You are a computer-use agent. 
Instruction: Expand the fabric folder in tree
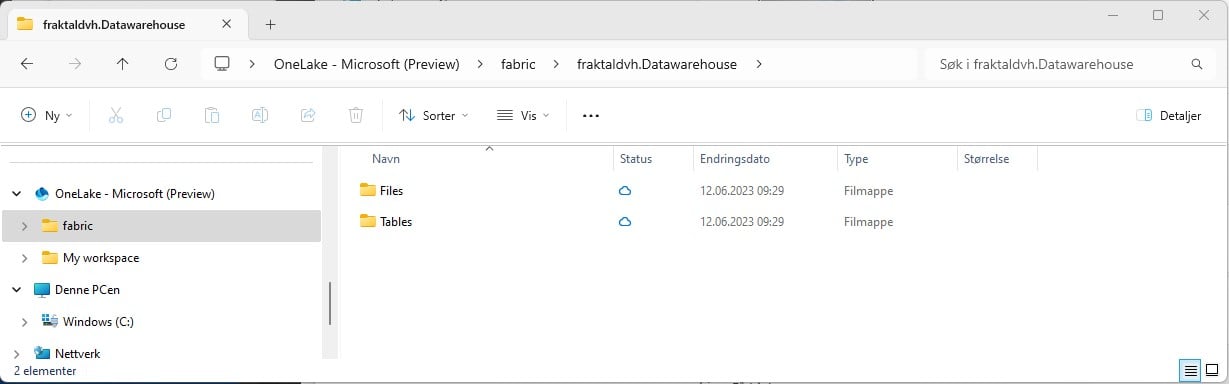(x=24, y=226)
